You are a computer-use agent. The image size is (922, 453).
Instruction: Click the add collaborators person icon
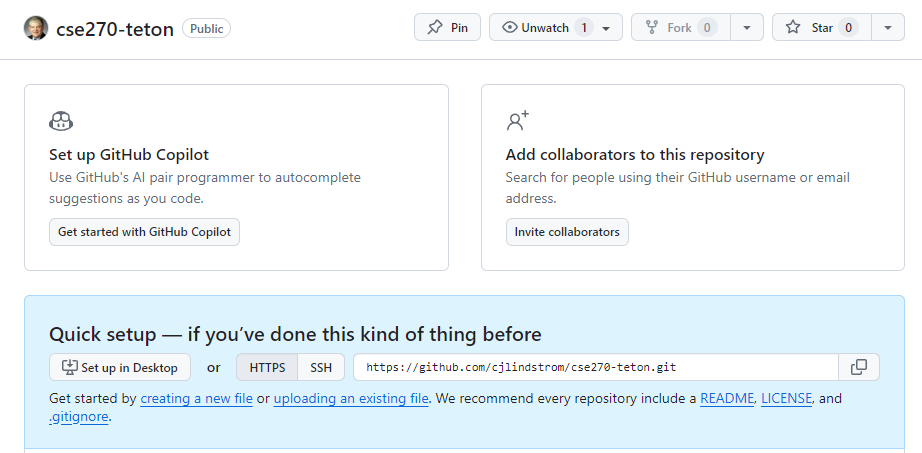(517, 122)
